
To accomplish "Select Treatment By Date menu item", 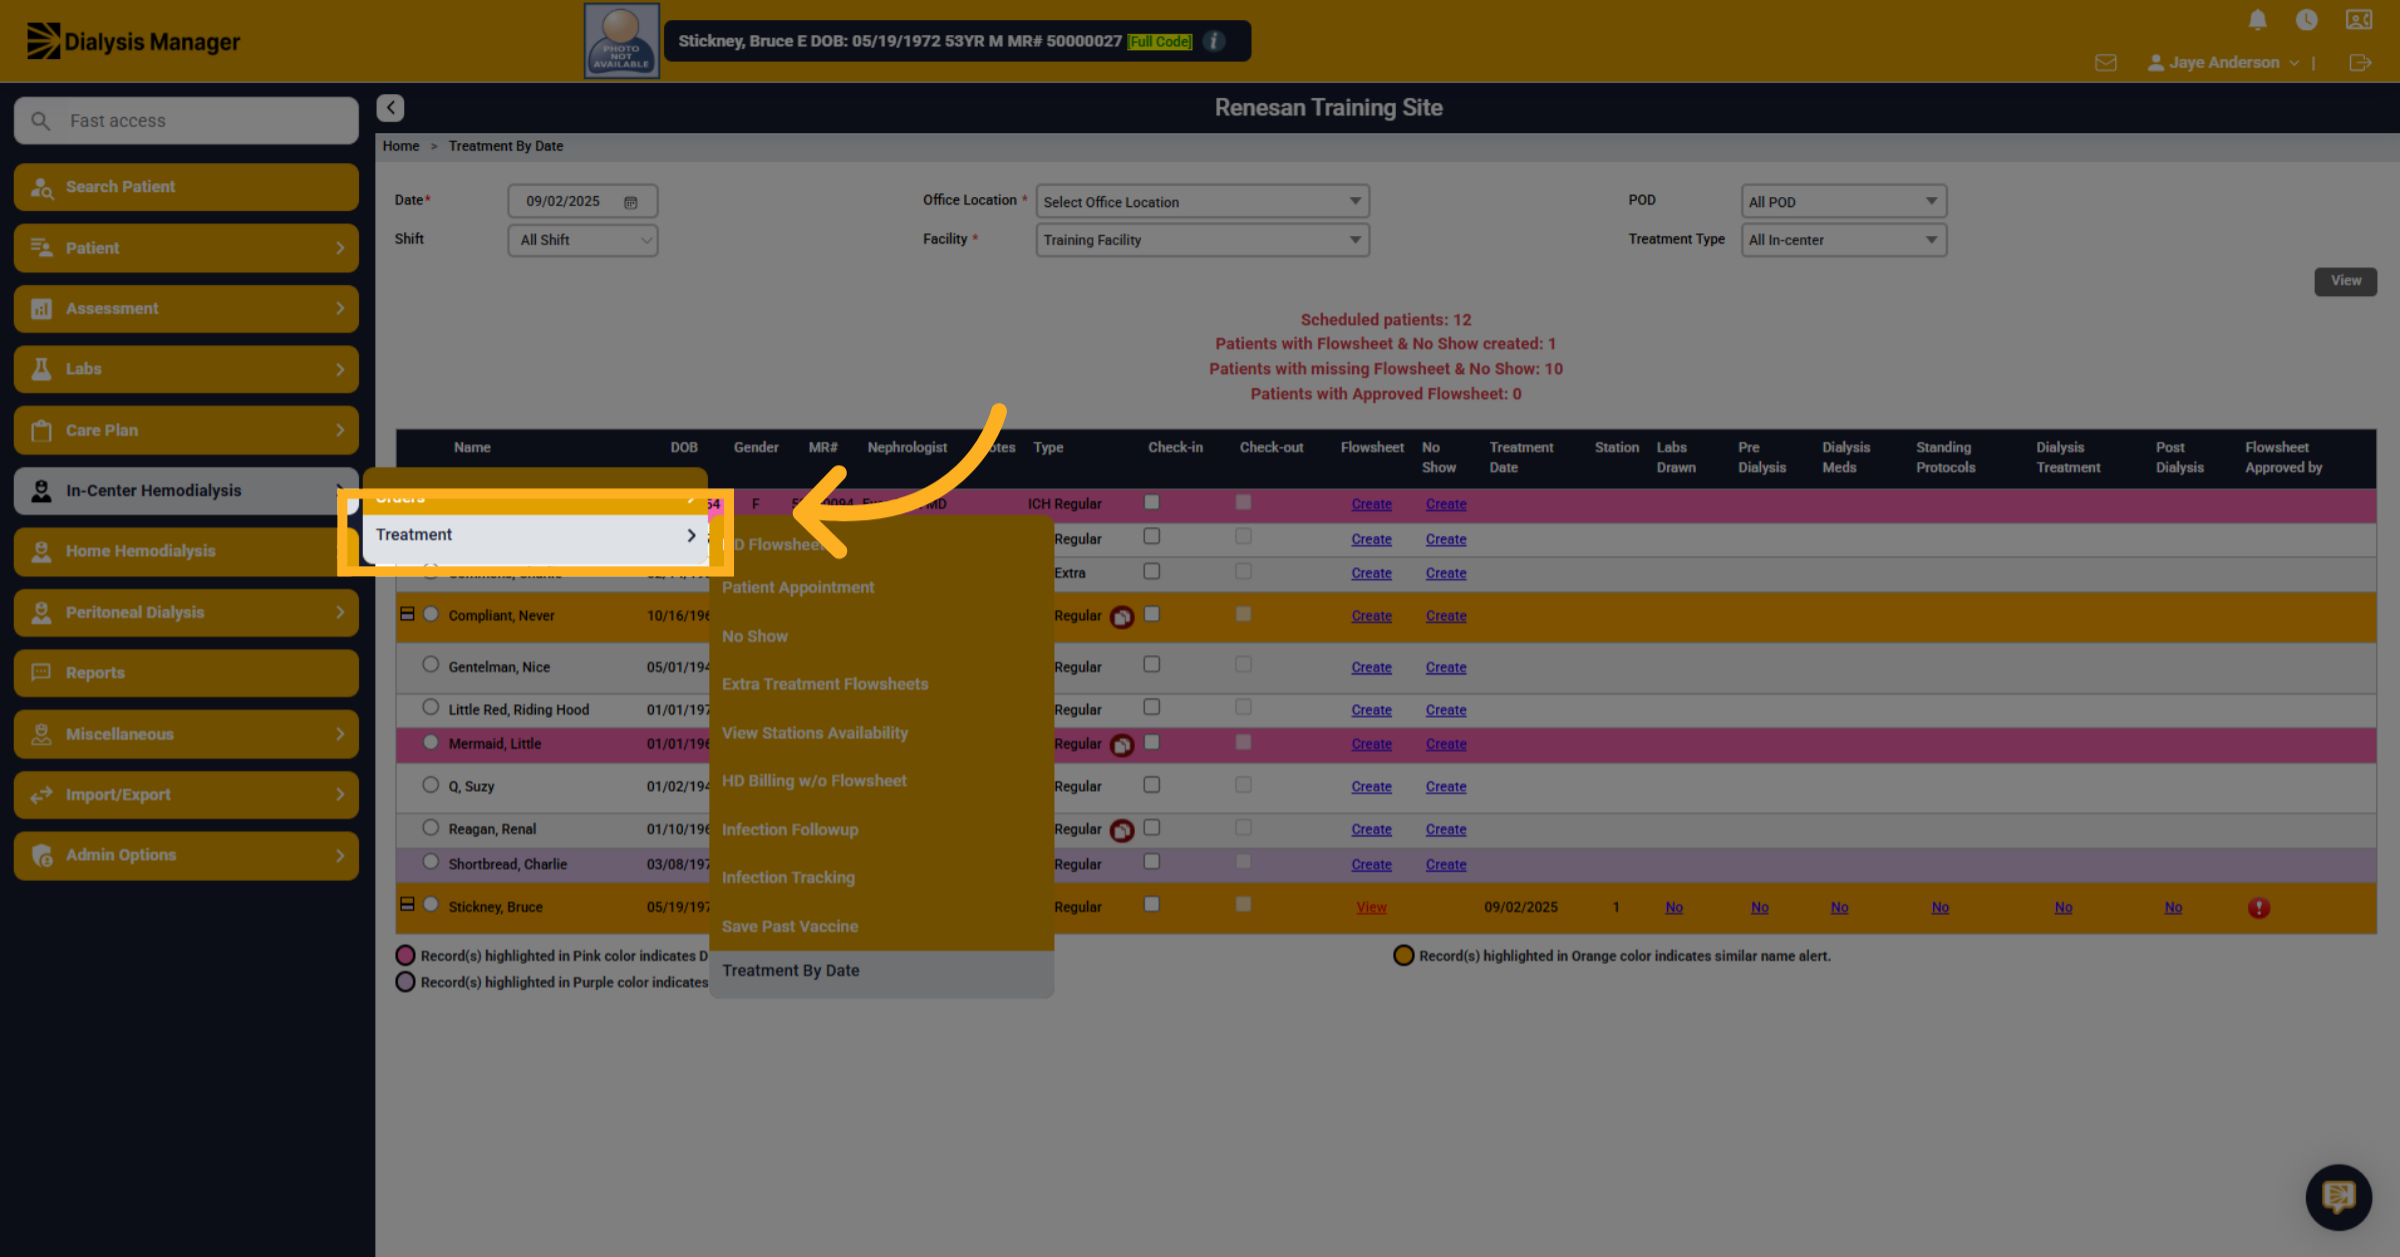I will pos(881,971).
